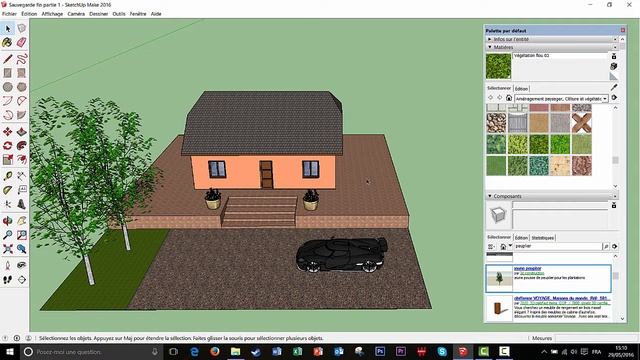This screenshot has width=640, height=360.
Task: Click the Zoom Extents tool
Action: tap(8, 249)
